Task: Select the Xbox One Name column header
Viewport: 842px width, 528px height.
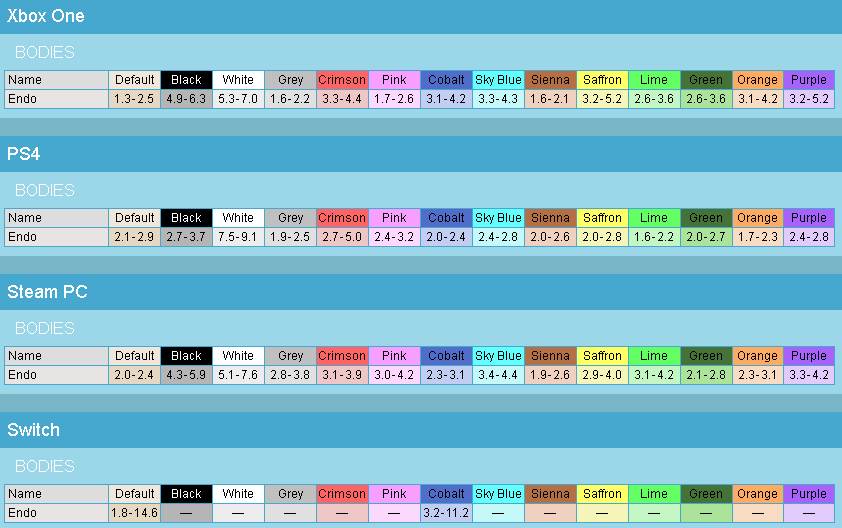Action: point(56,80)
